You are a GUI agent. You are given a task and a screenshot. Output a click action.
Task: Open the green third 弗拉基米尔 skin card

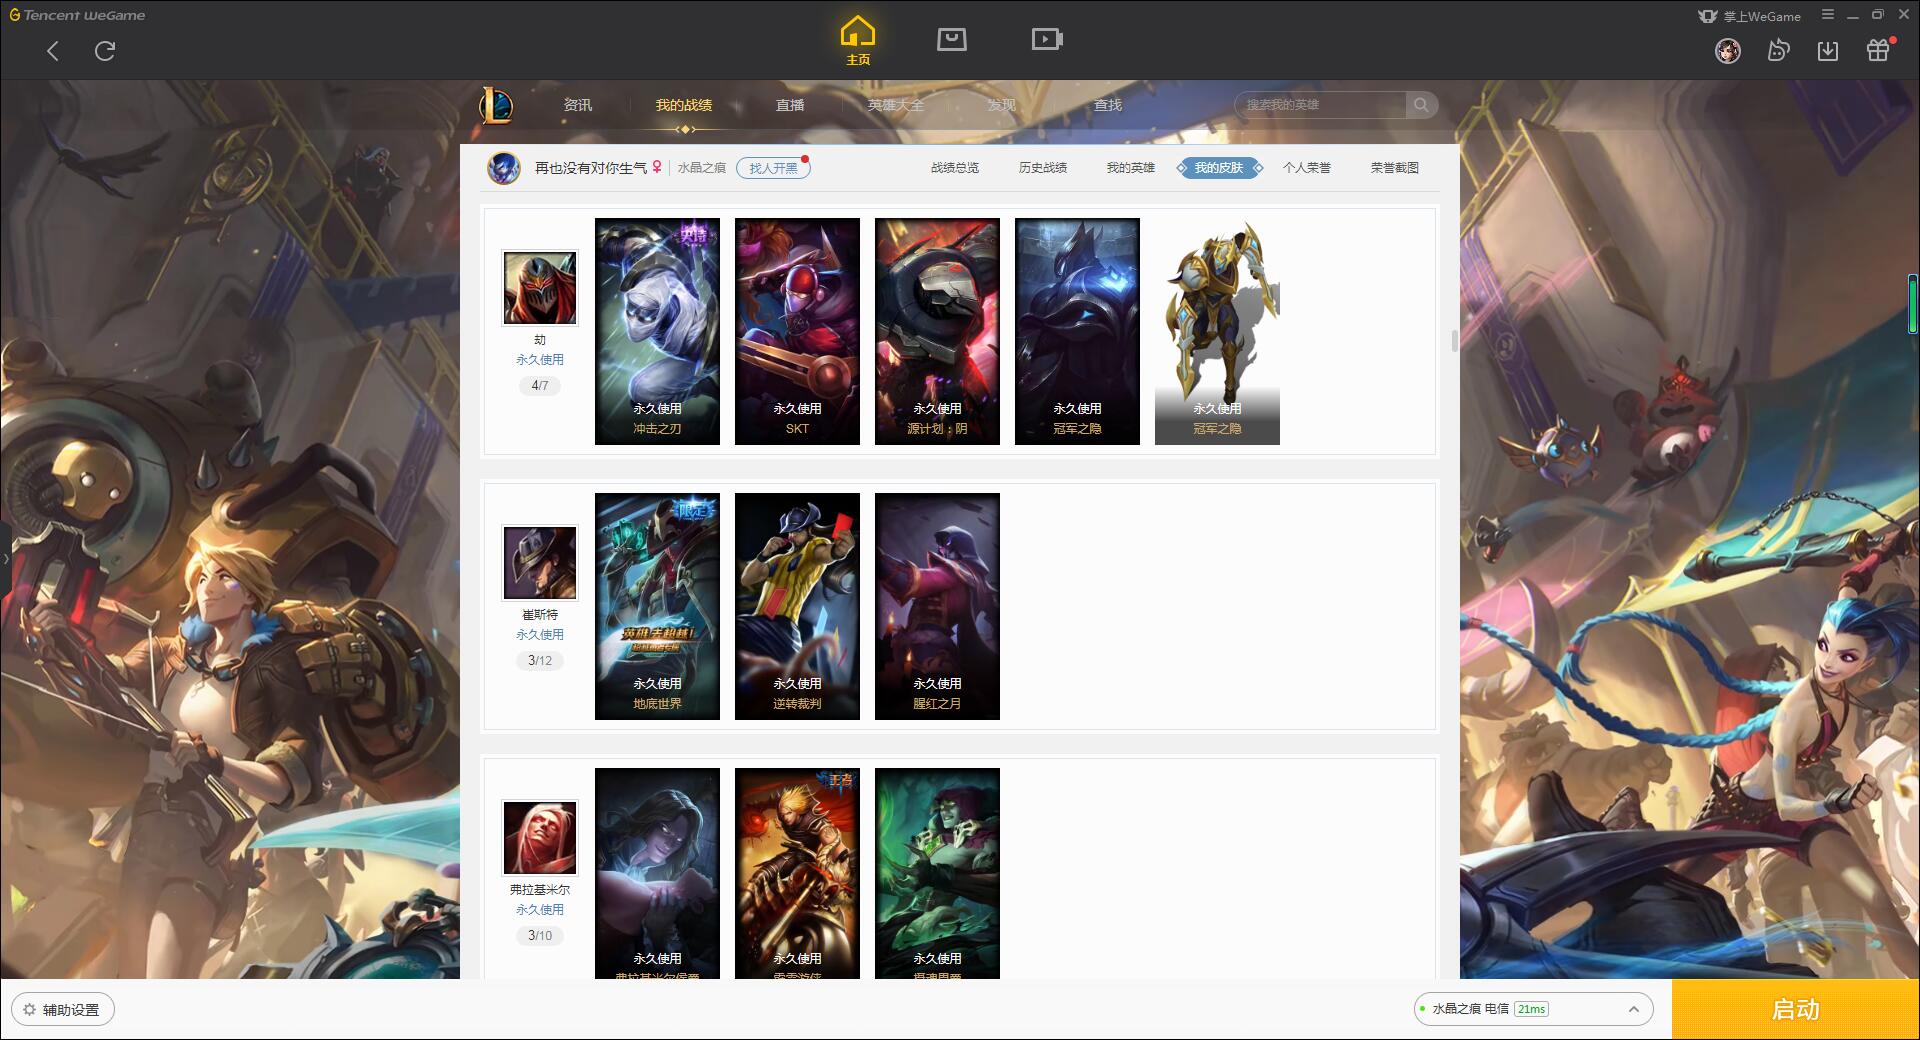pos(937,873)
